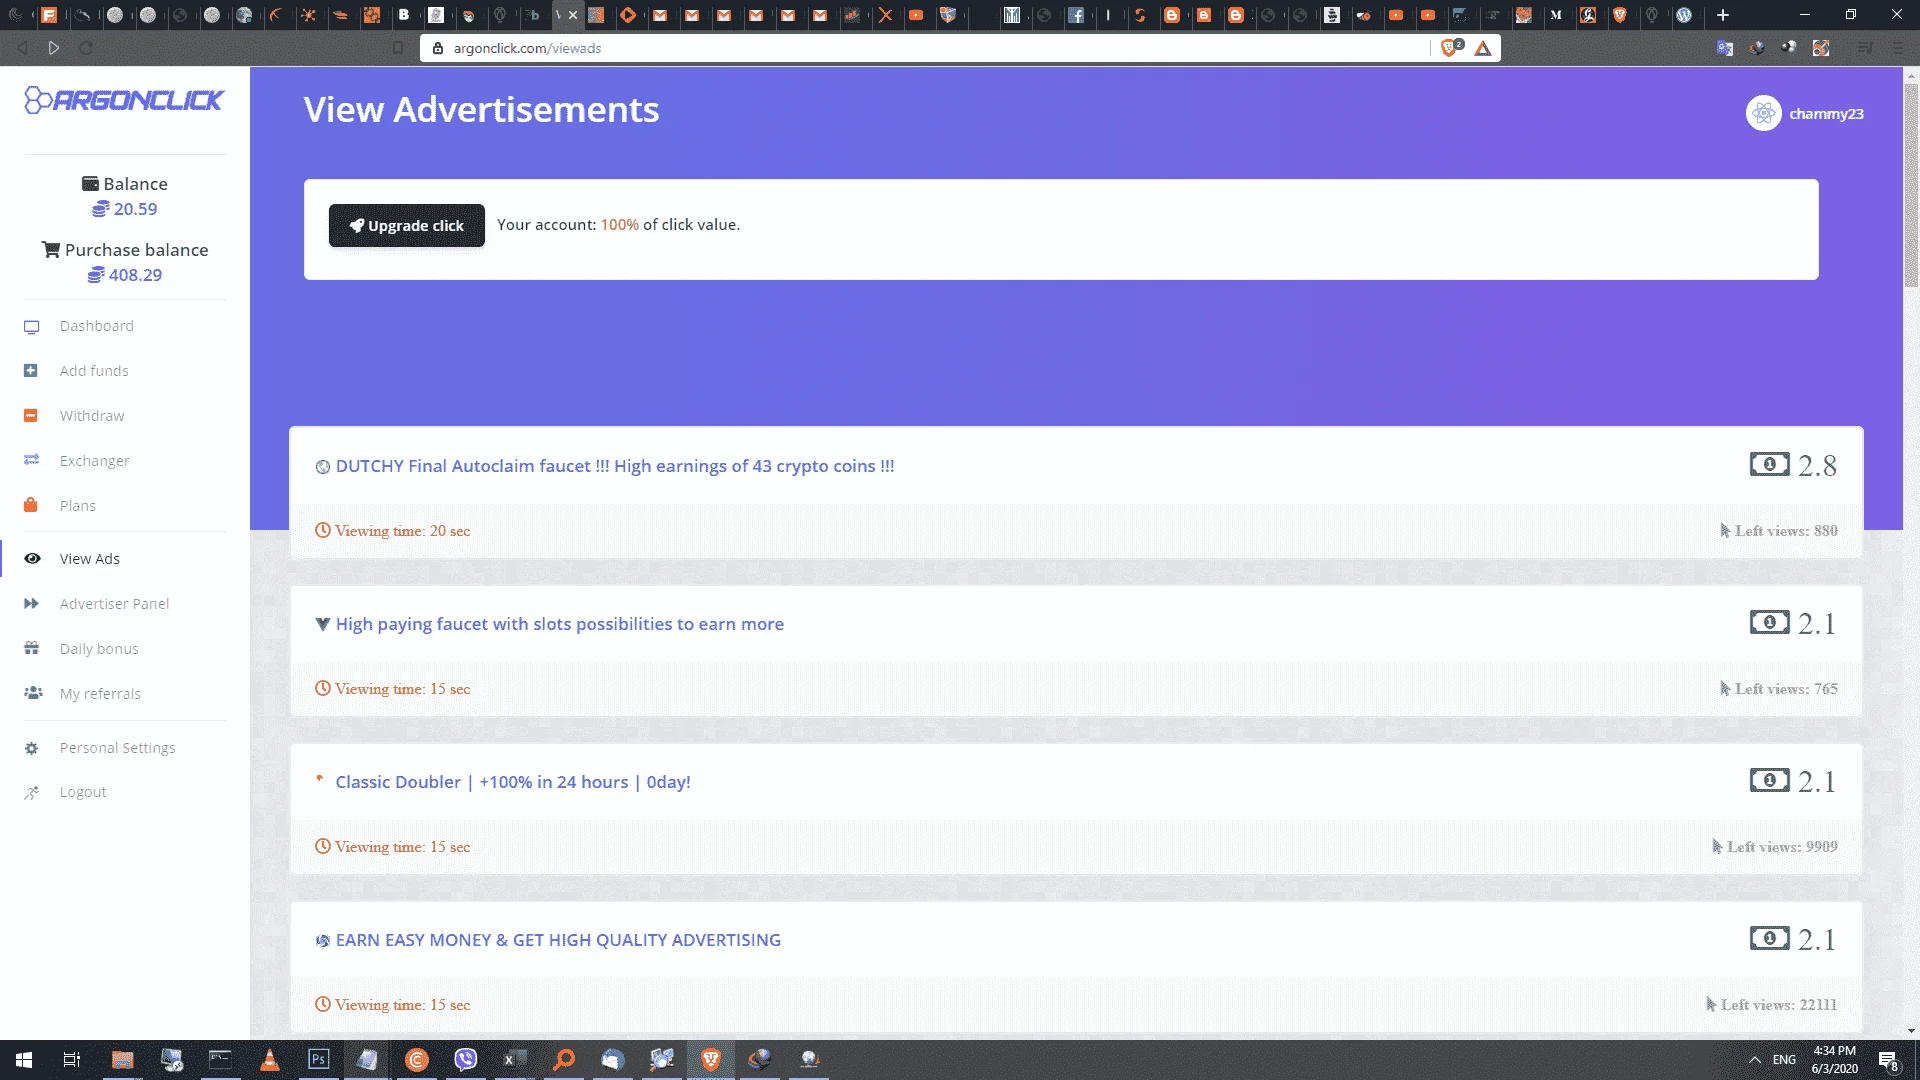Viewport: 1920px width, 1080px height.
Task: Click the purchase balance value 408.29
Action: coord(135,275)
